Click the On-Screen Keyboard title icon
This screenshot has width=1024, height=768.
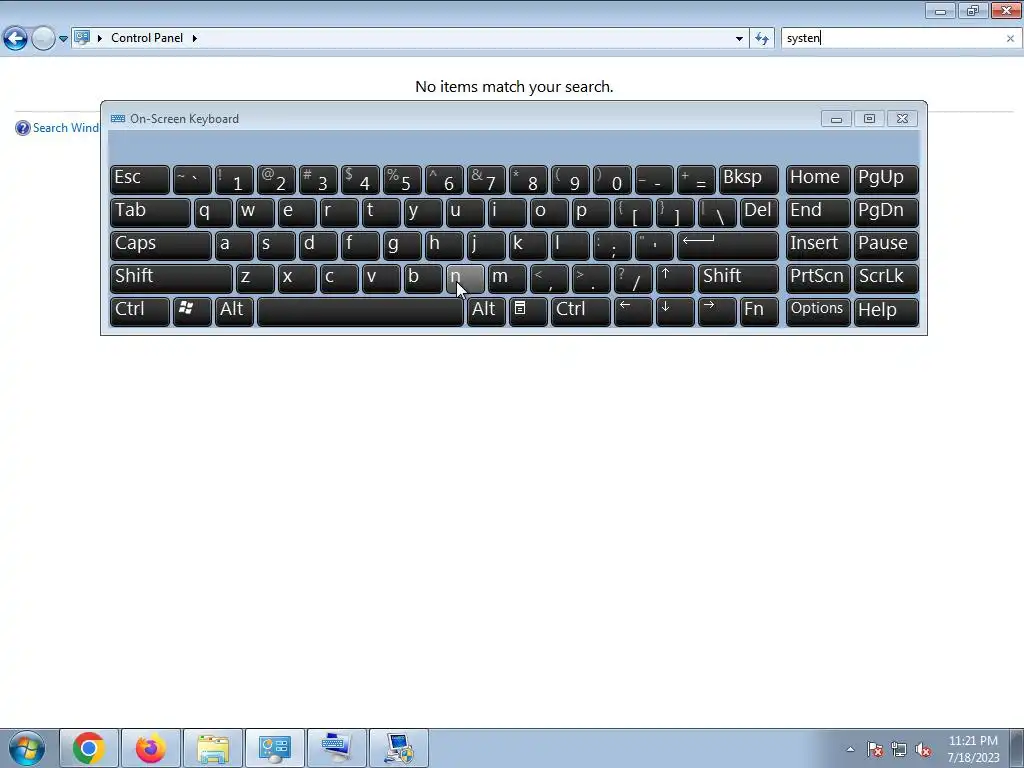pos(118,119)
